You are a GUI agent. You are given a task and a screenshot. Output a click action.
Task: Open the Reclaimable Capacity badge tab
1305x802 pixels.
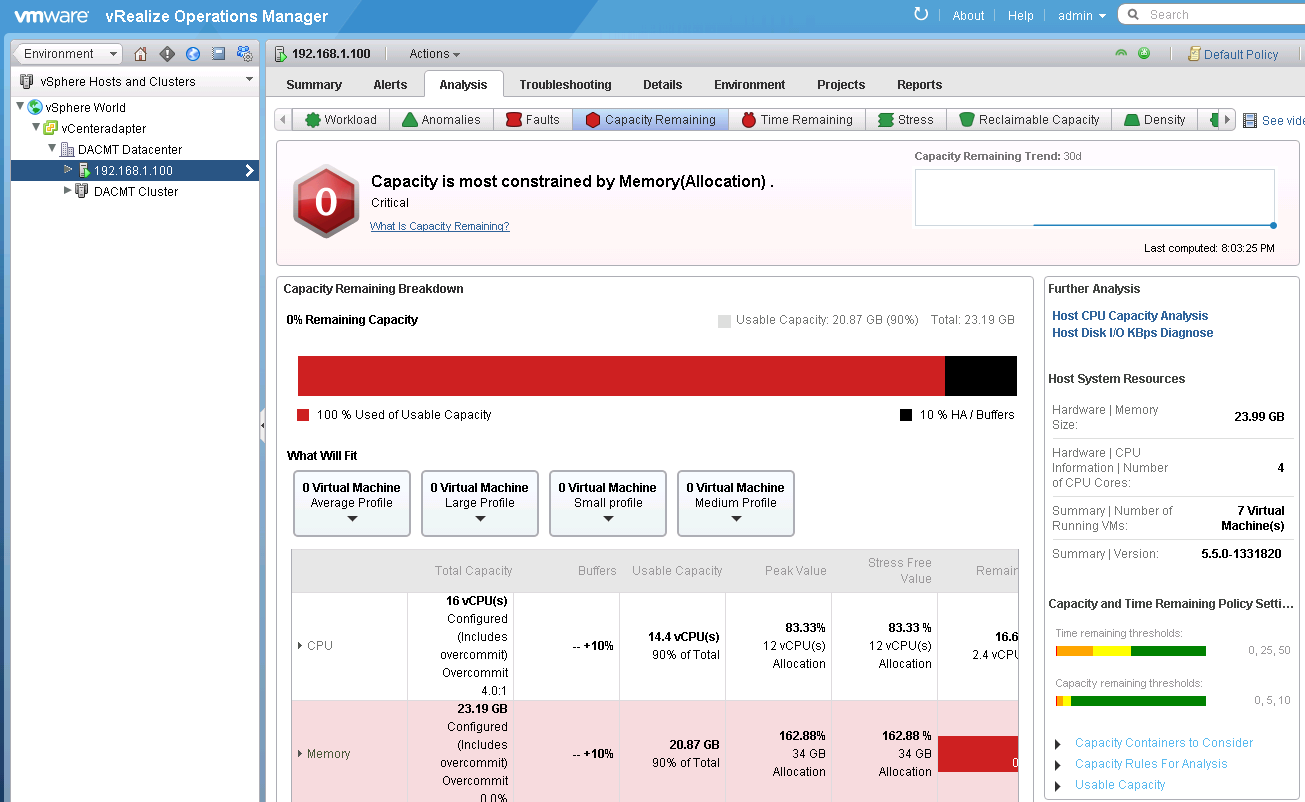click(x=1030, y=120)
